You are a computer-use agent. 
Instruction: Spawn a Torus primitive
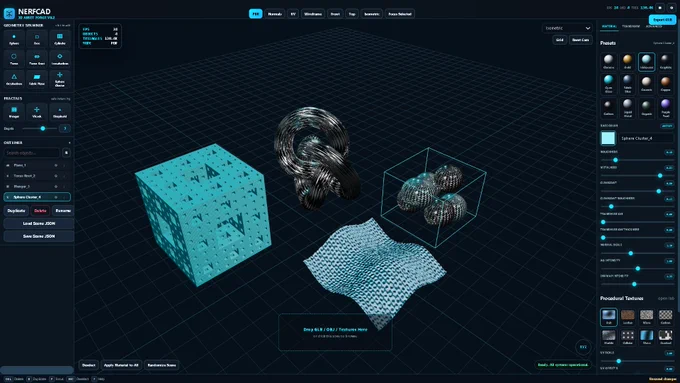14,59
